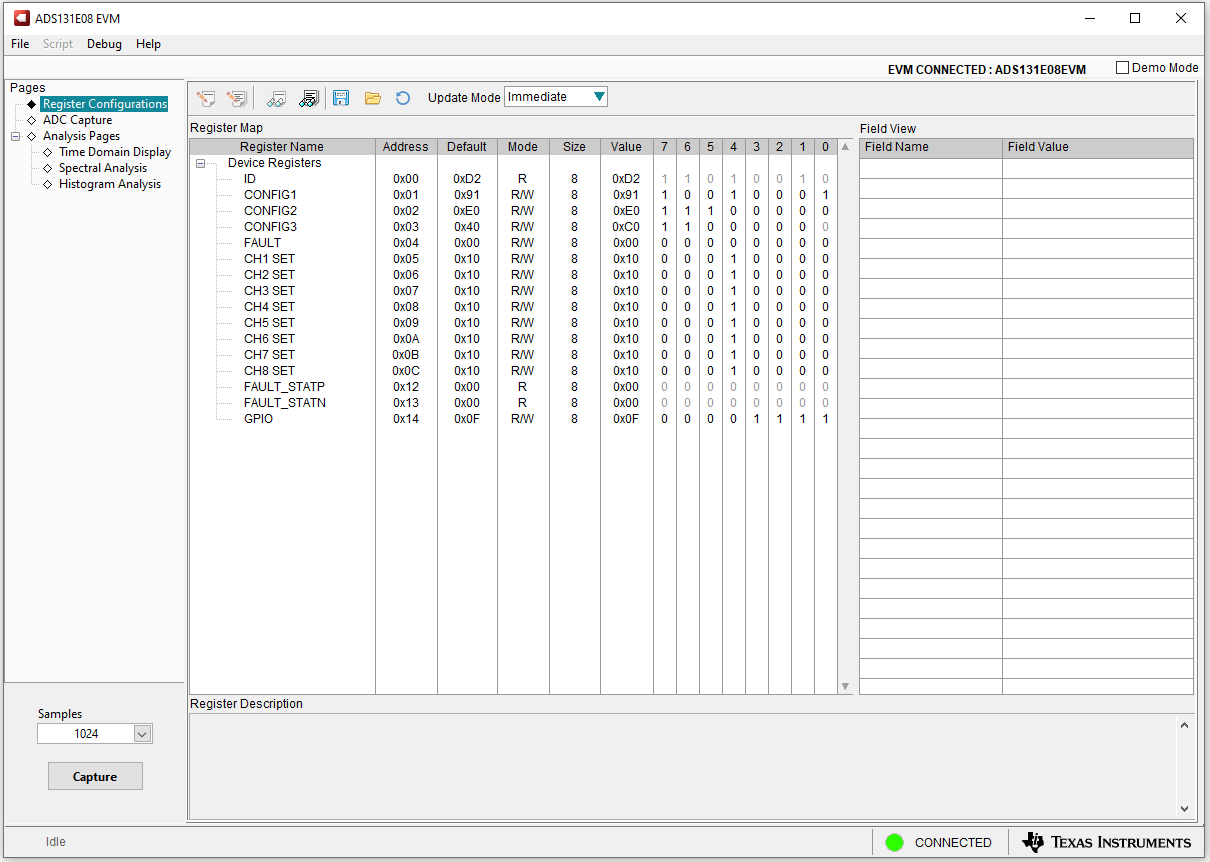
Task: Click the Write Register pencil icon
Action: (206, 98)
